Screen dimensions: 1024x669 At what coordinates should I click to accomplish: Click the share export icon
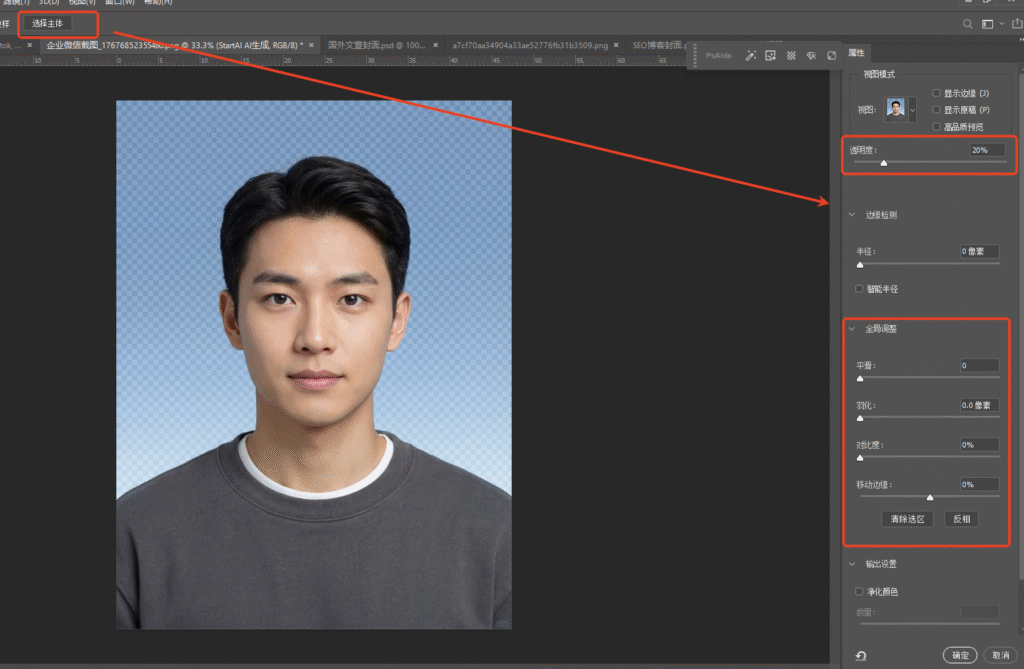tap(1017, 24)
